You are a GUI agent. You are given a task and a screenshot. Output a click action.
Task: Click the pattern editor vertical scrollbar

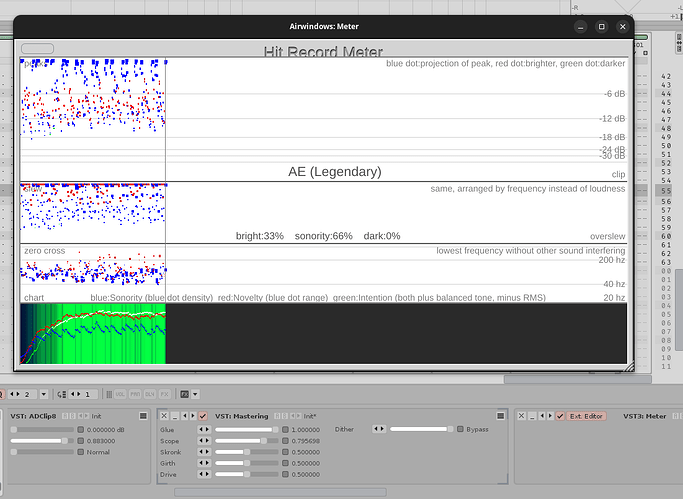click(679, 309)
